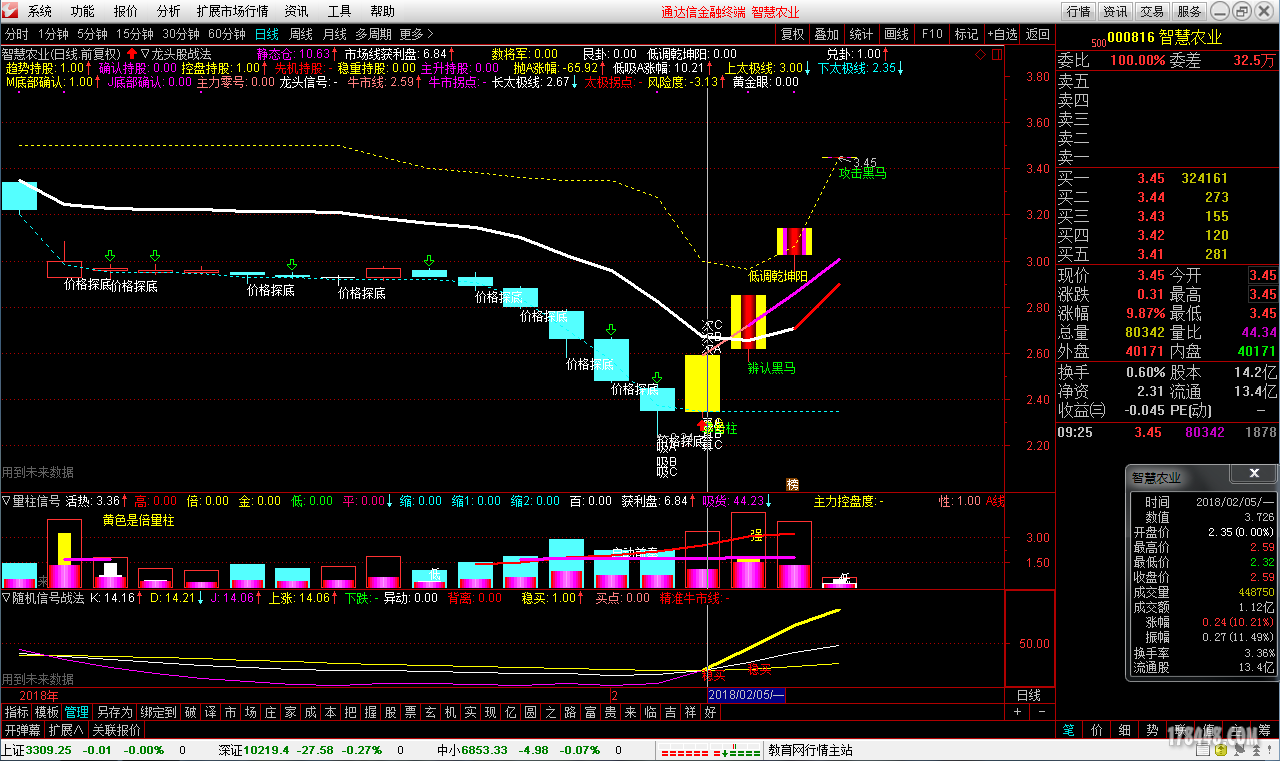Select the 笔 tab in quote panel
The width and height of the screenshot is (1280, 761).
coord(1068,730)
